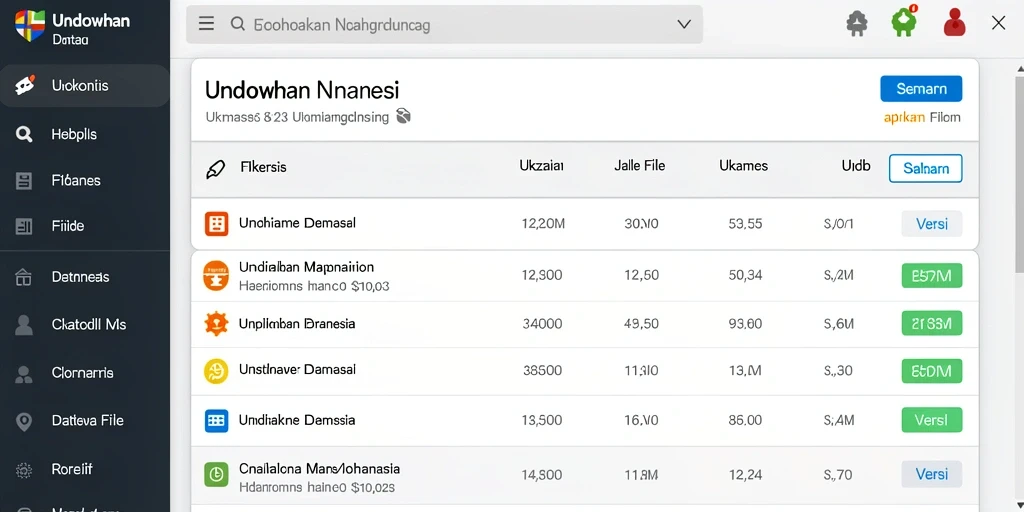
Task: Click the 12,20M value cell
Action: click(x=543, y=224)
